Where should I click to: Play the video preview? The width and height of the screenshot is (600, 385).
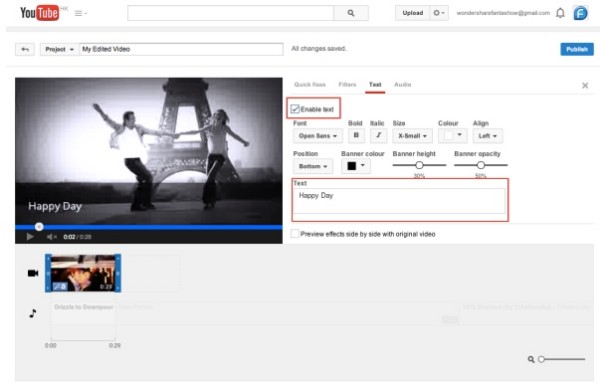(x=29, y=237)
